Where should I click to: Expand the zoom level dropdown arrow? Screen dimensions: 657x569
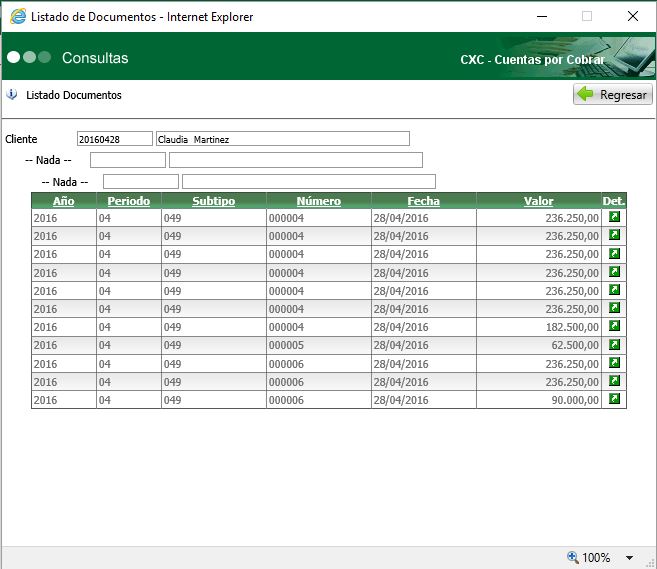coord(629,558)
